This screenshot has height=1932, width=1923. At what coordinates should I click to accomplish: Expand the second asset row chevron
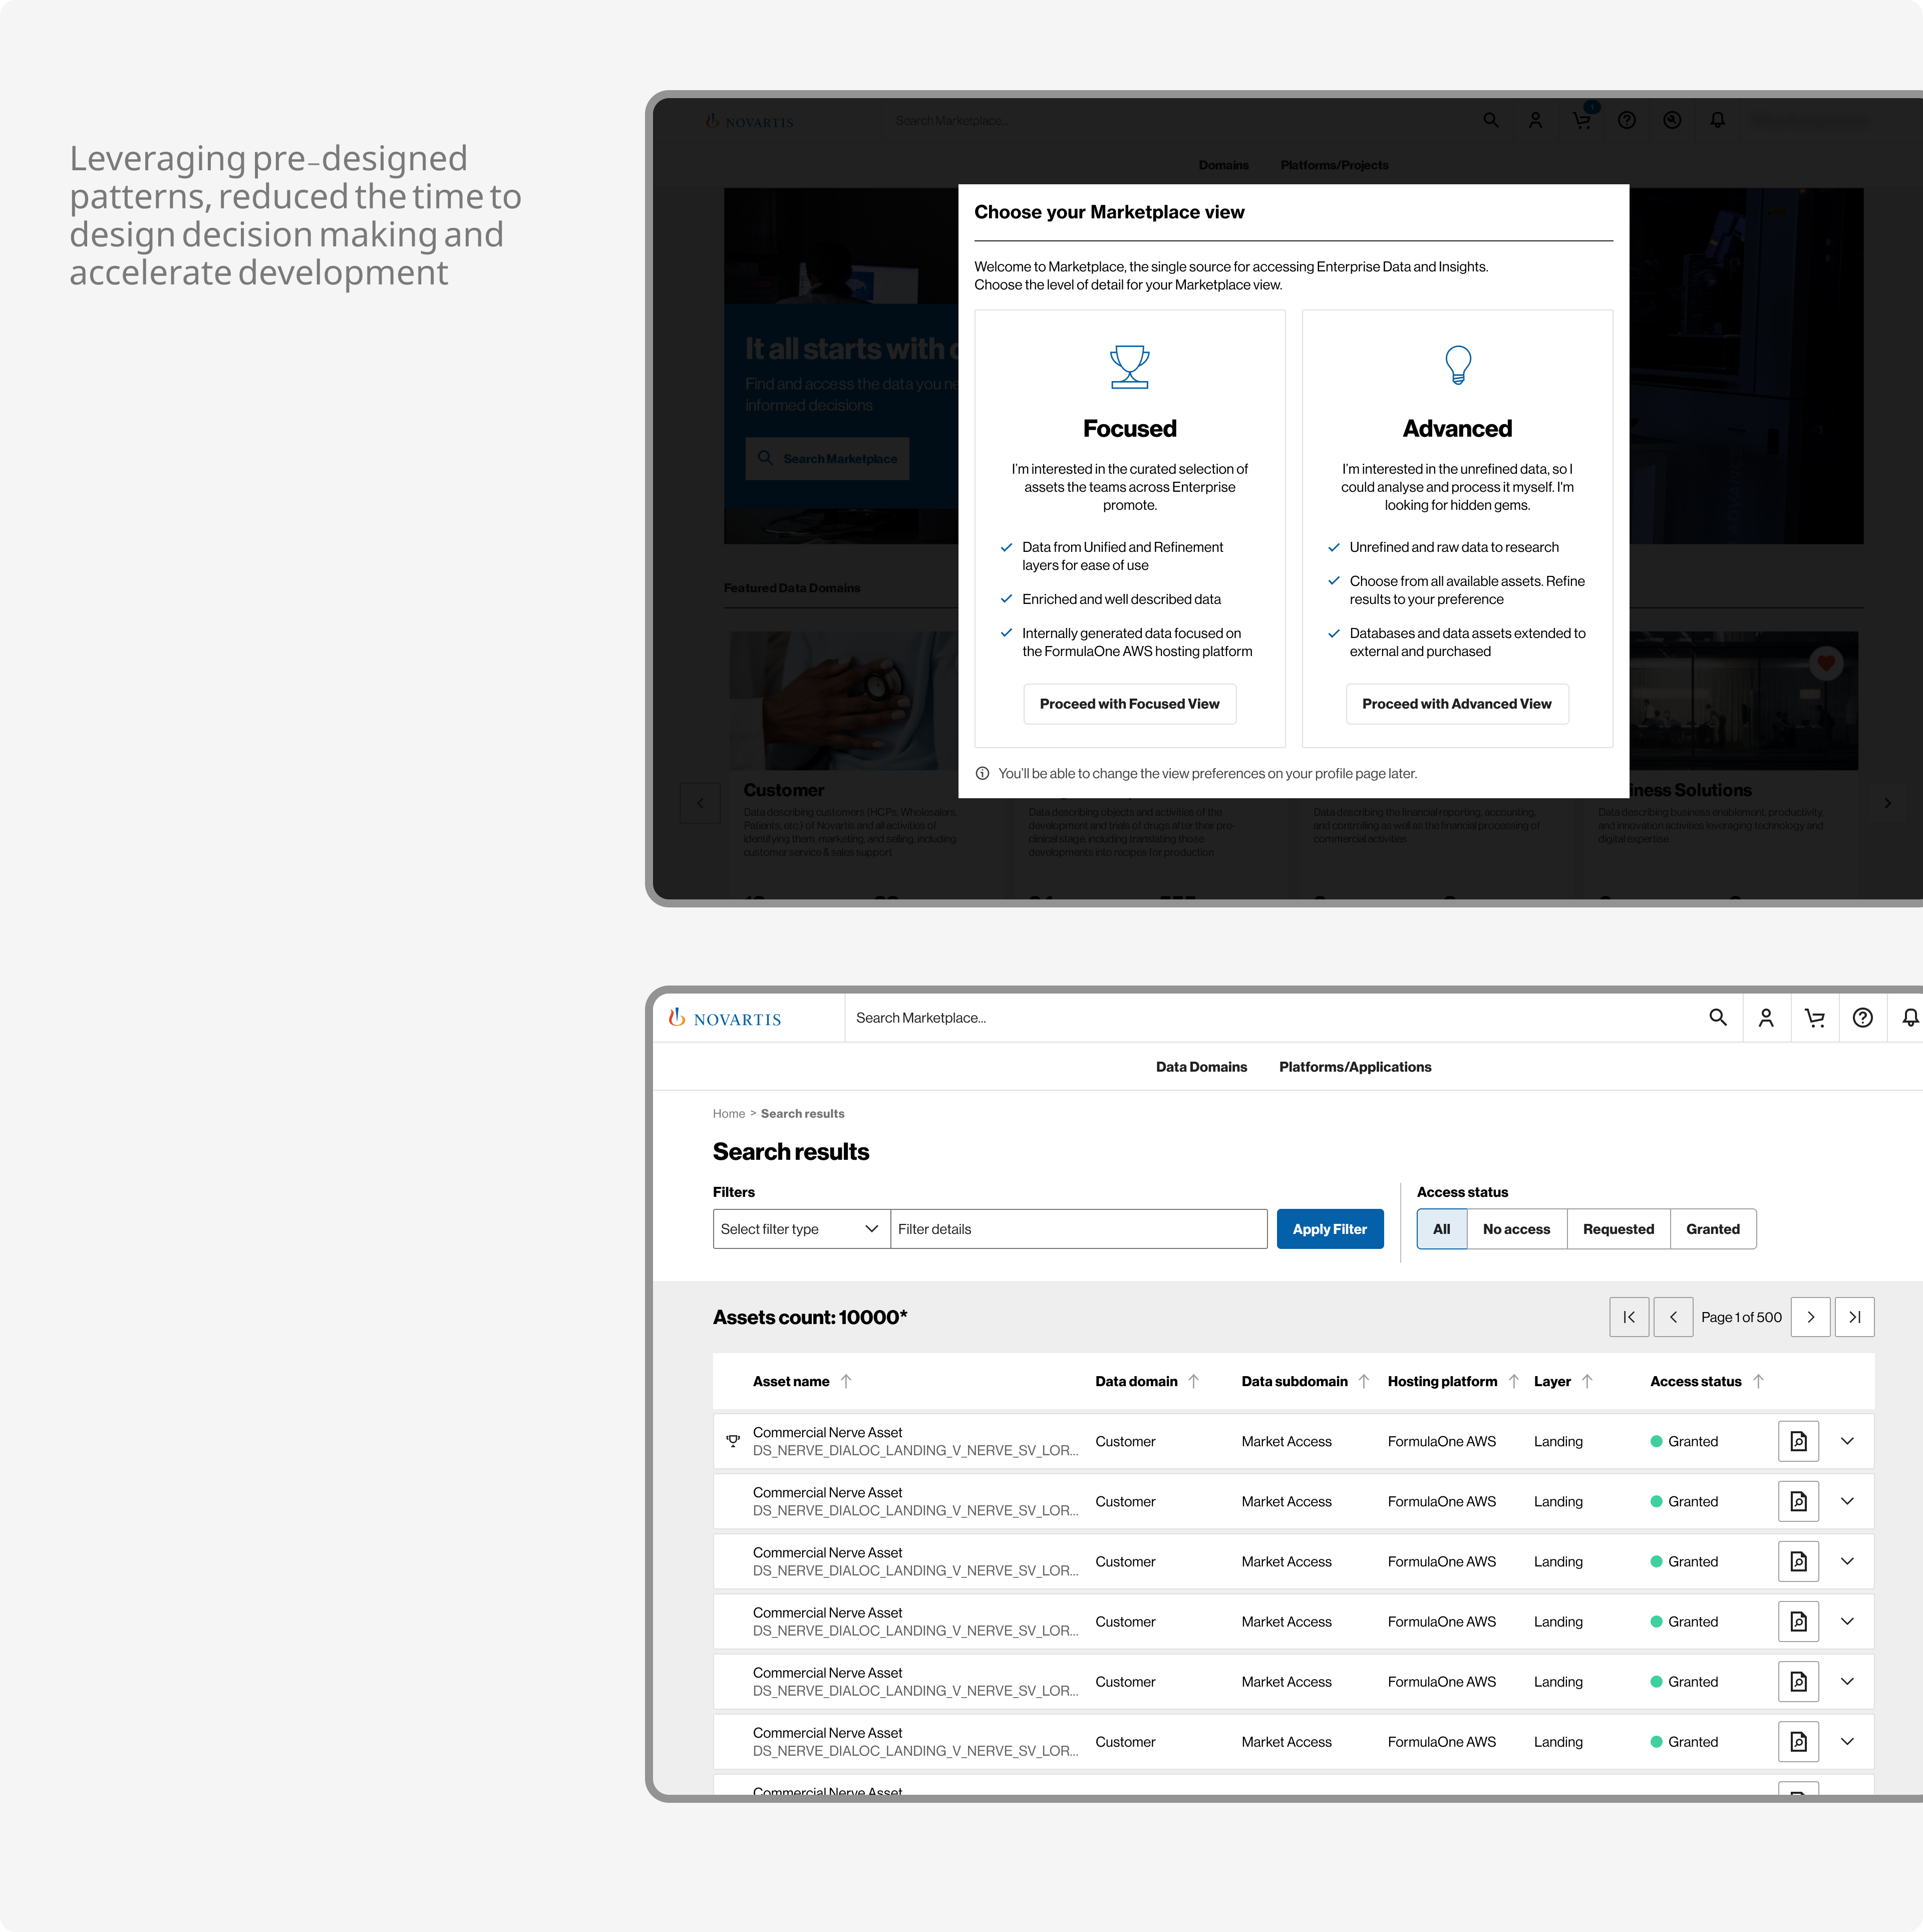tap(1847, 1501)
